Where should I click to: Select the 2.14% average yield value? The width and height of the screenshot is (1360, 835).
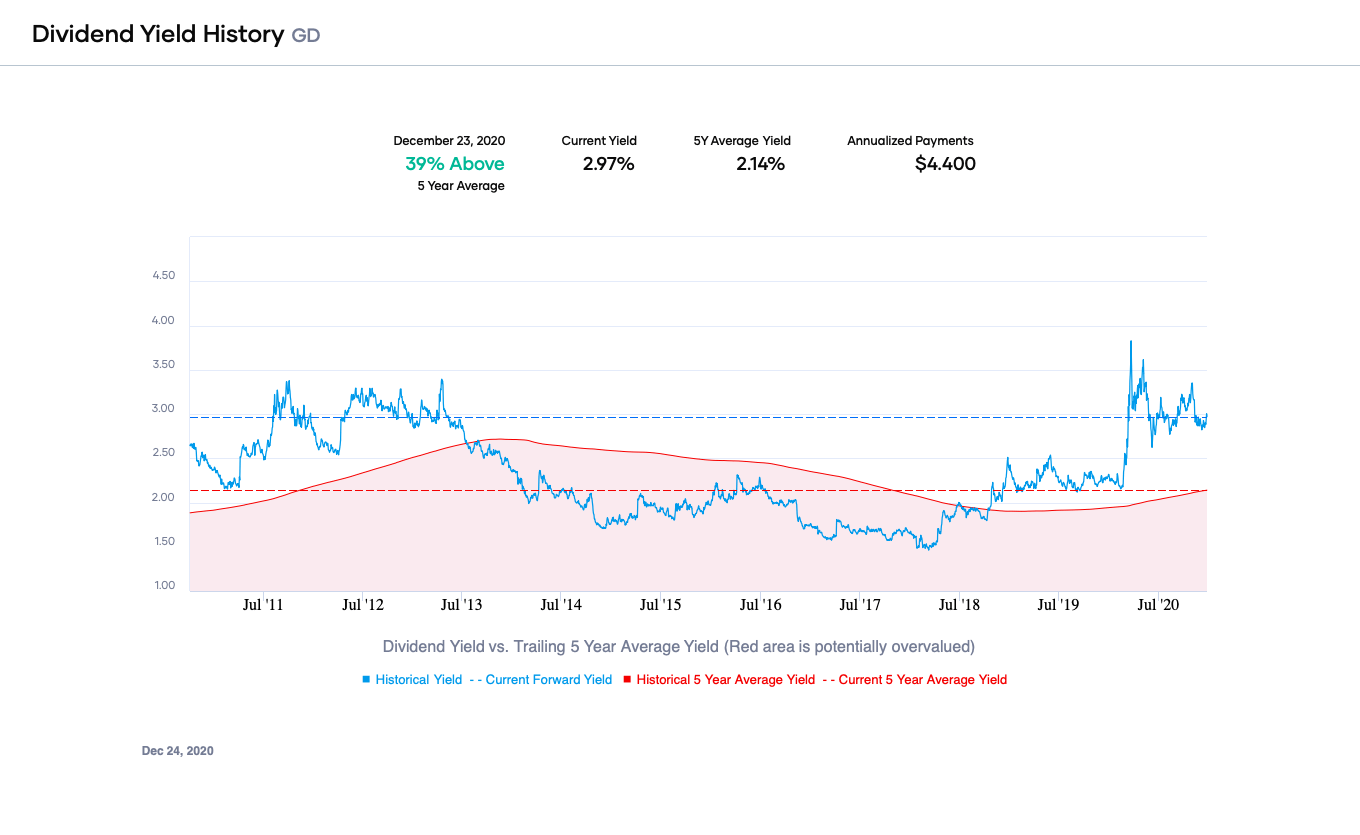pos(760,164)
